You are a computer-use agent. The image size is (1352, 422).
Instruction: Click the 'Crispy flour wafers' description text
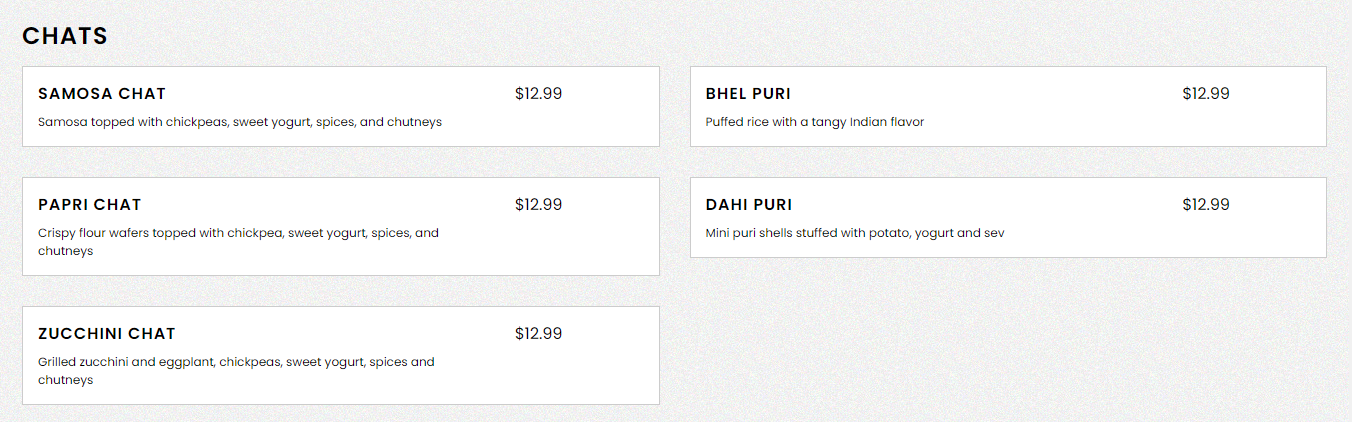pyautogui.click(x=238, y=233)
